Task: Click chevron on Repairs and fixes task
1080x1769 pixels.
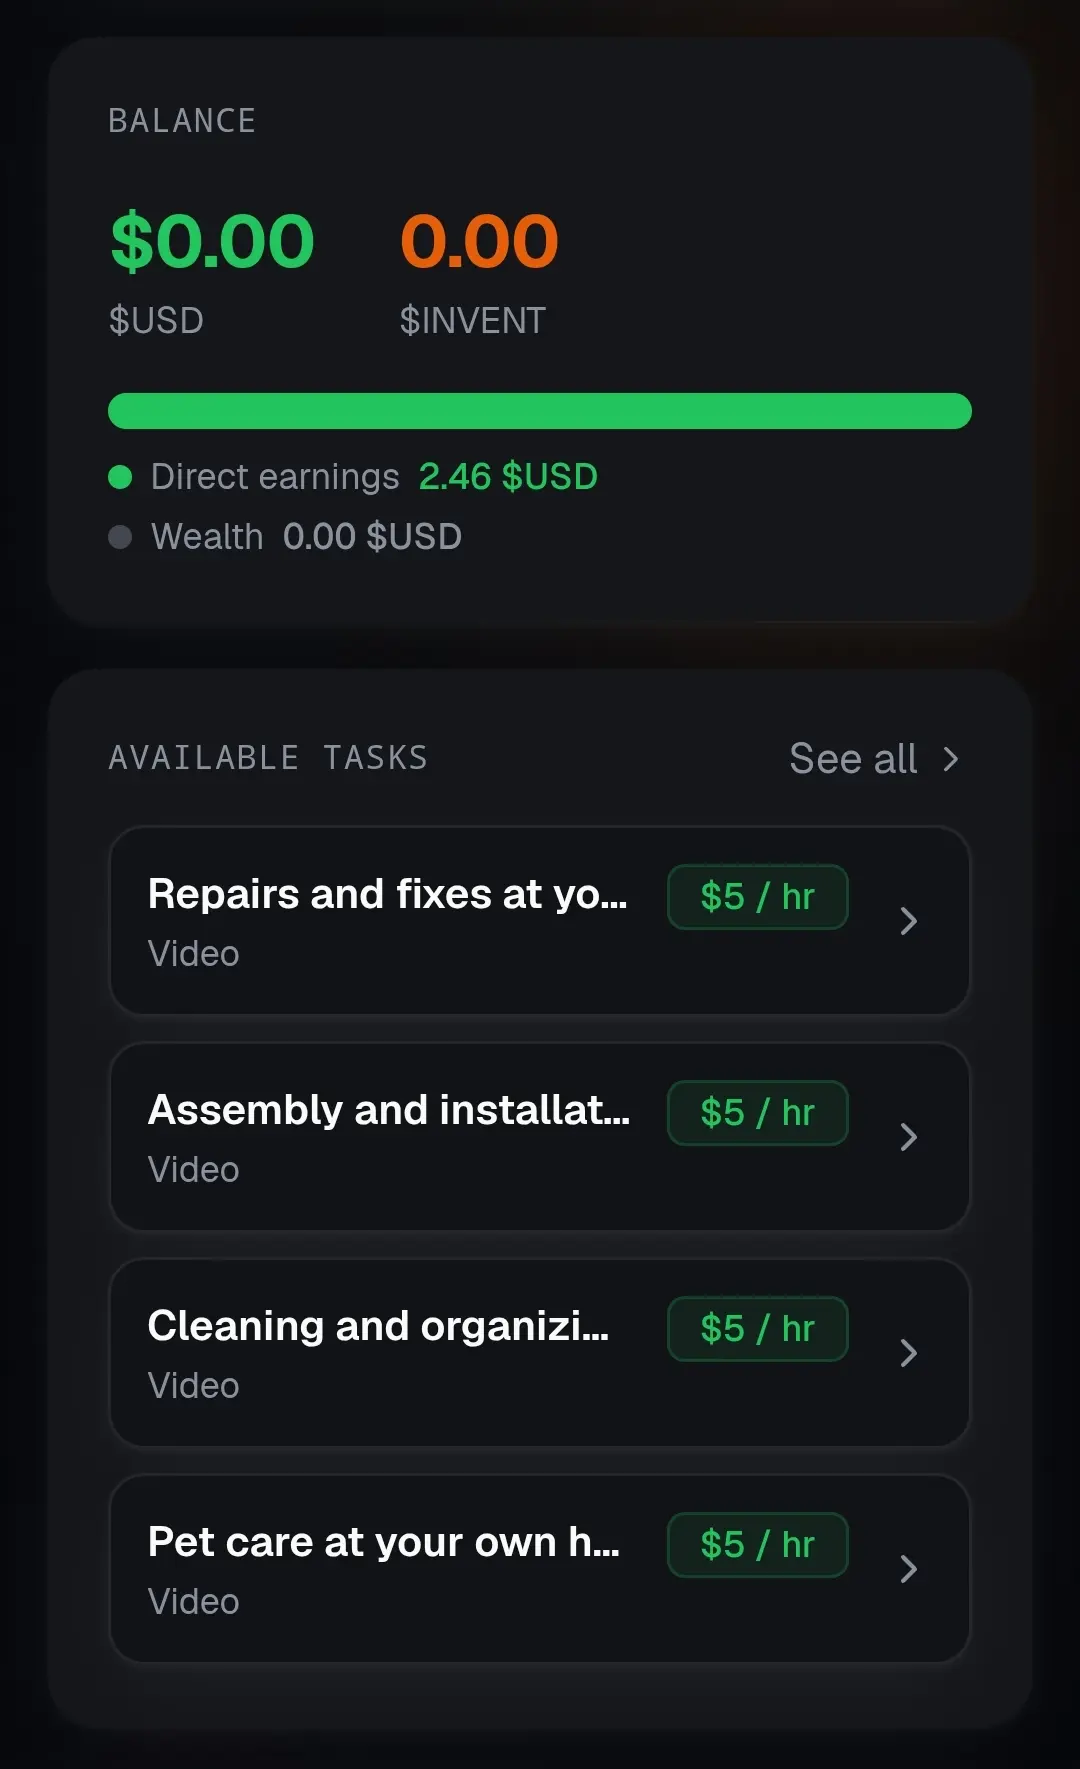Action: point(908,921)
